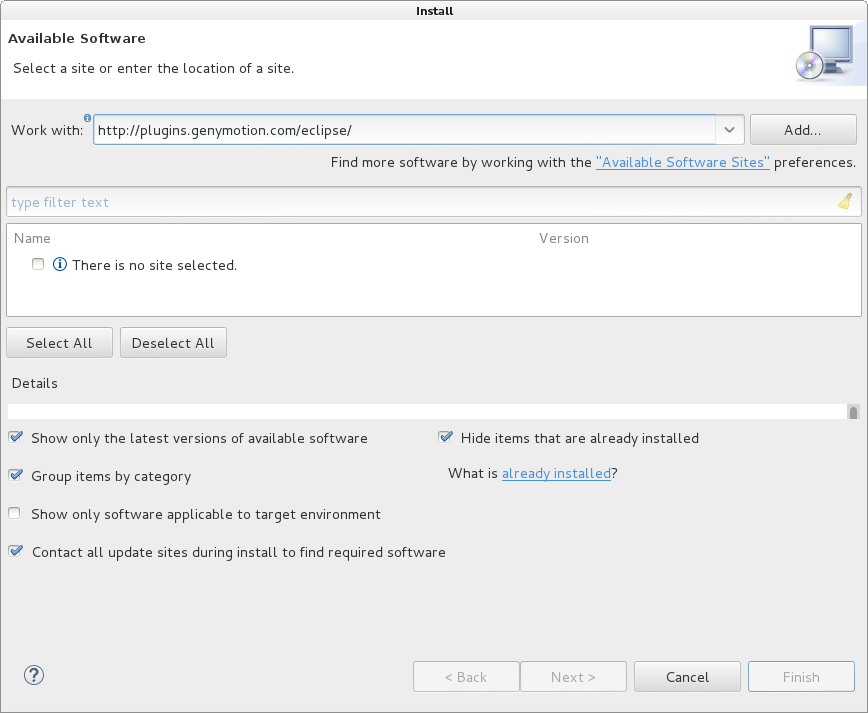Viewport: 868px width, 713px height.
Task: Cancel the Install dialog
Action: 687,676
